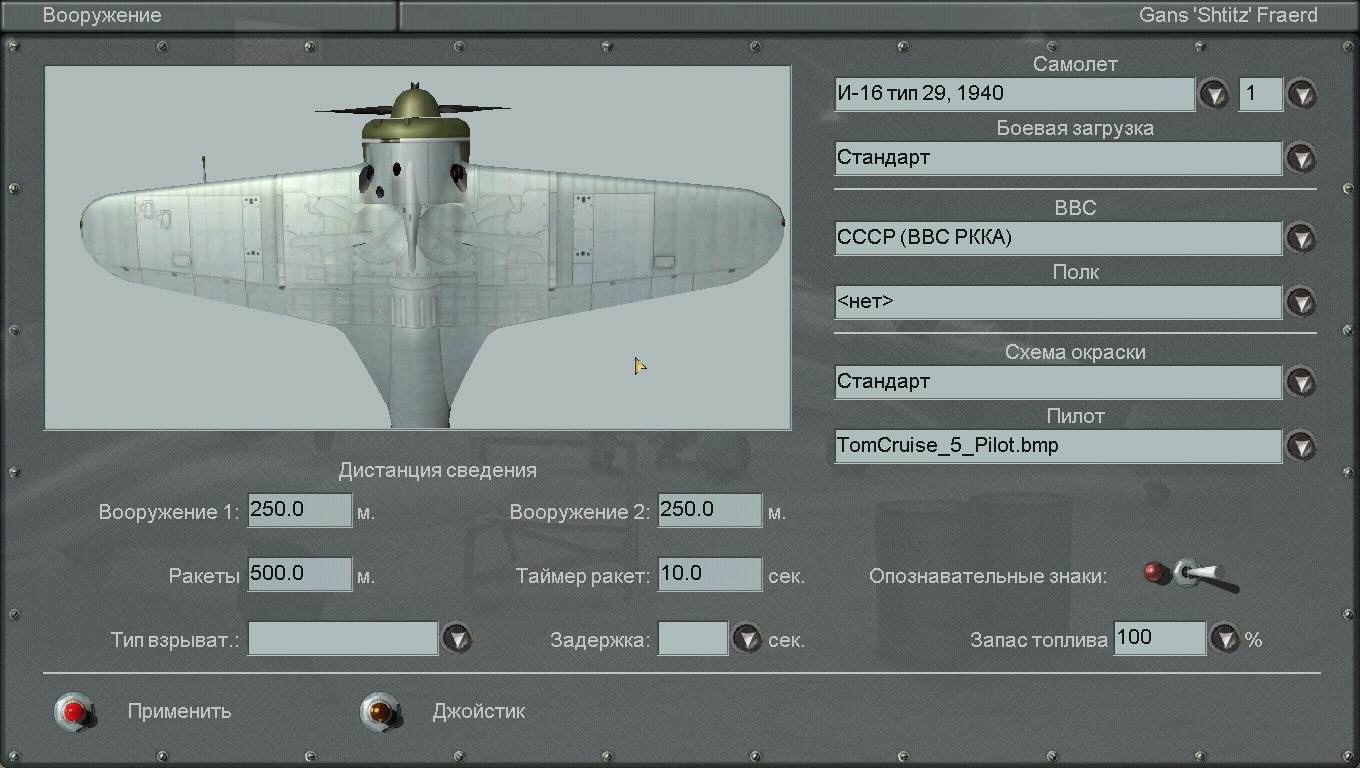This screenshot has height=768, width=1360.
Task: Click the pilot name Gans 'Shtitz' Fraerd
Action: (x=1229, y=15)
